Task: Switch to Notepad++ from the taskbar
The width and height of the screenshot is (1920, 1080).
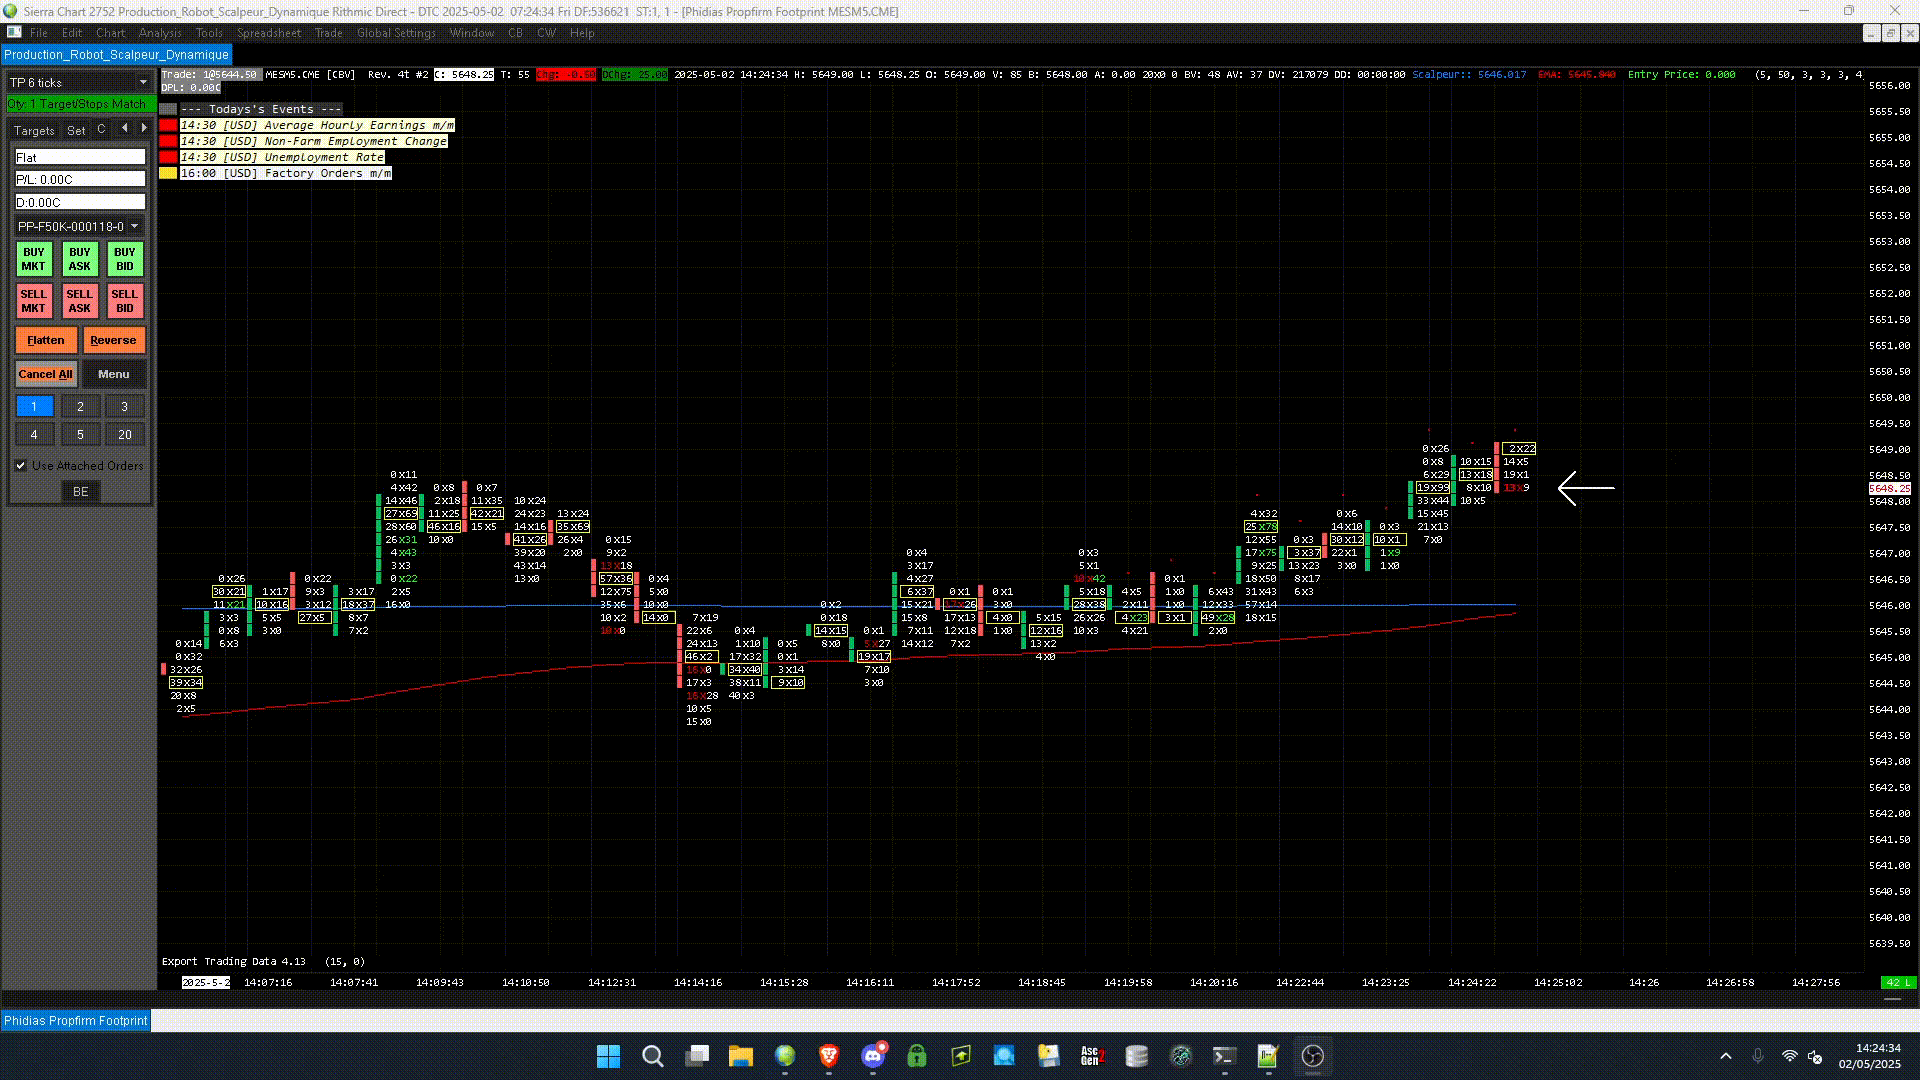Action: coord(1269,1056)
